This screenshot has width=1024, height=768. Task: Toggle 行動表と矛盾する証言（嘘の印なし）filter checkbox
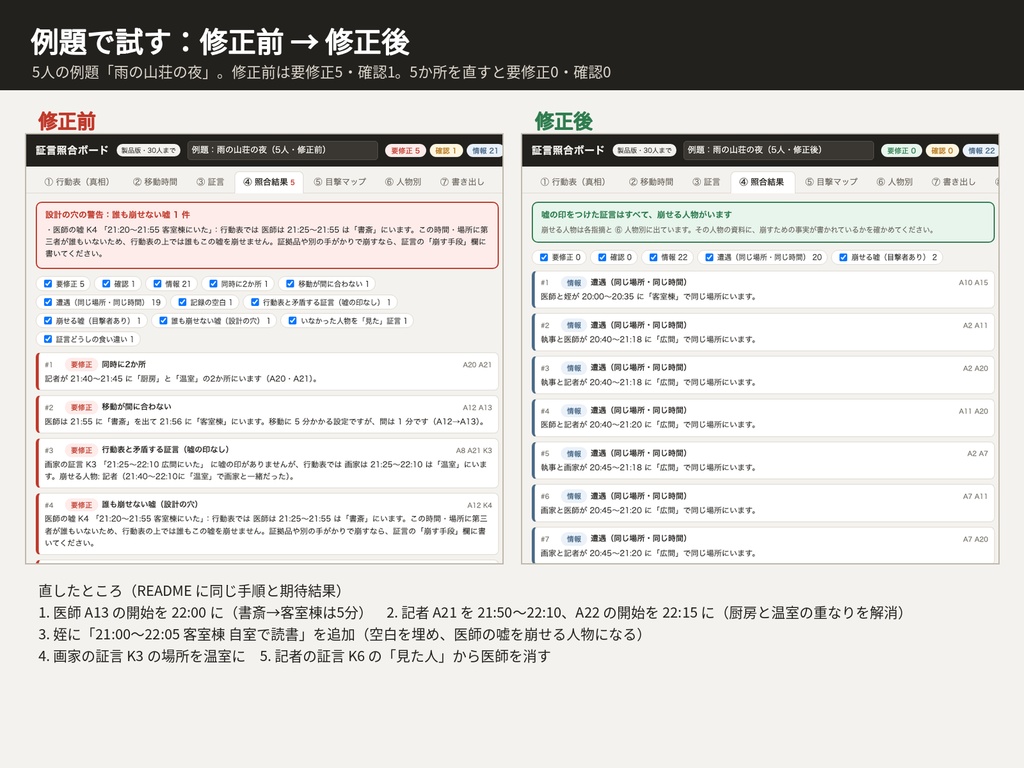[x=255, y=302]
